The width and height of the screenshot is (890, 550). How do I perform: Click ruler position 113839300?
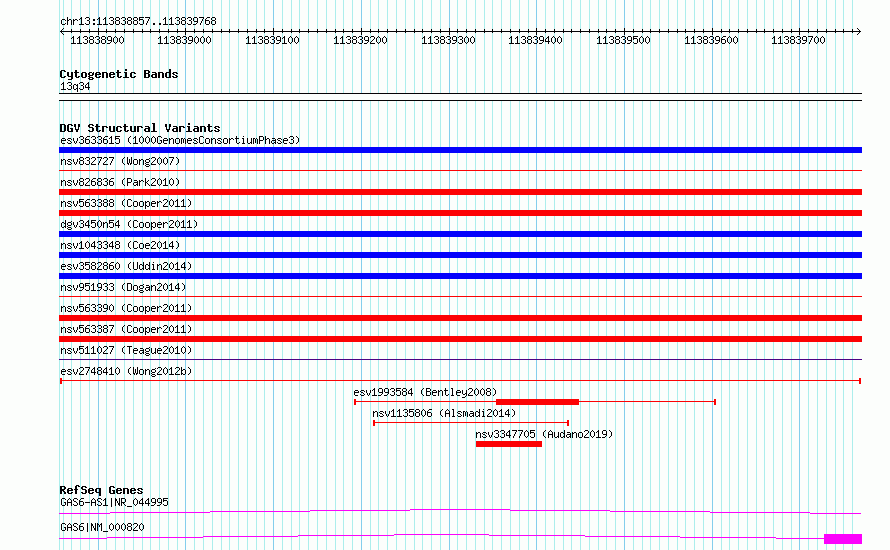pyautogui.click(x=448, y=40)
